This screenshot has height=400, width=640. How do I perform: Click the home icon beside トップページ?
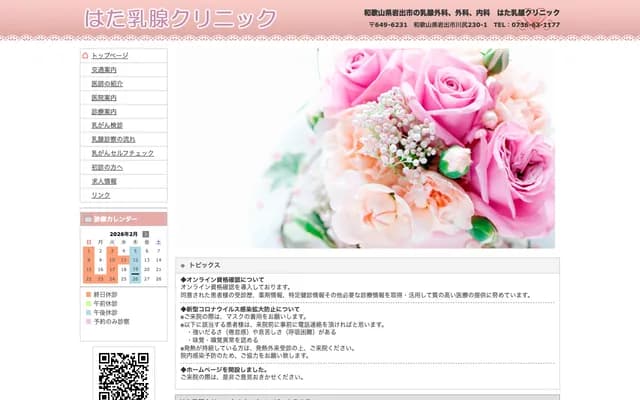[85, 55]
